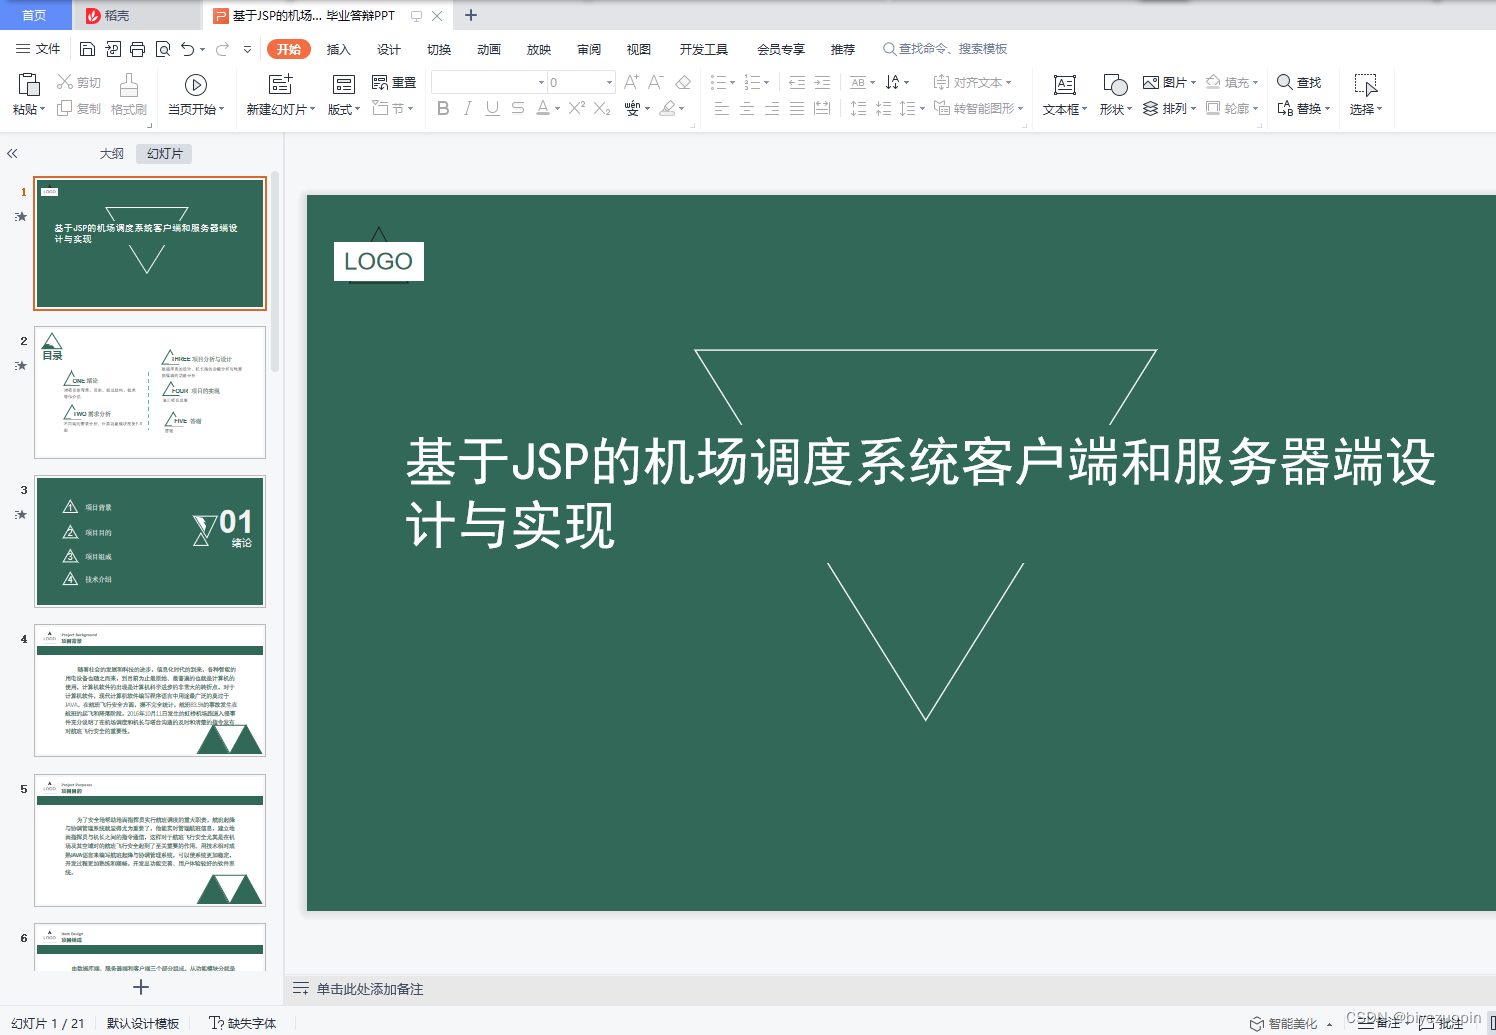
Task: Click the Superscript X² icon
Action: point(577,108)
